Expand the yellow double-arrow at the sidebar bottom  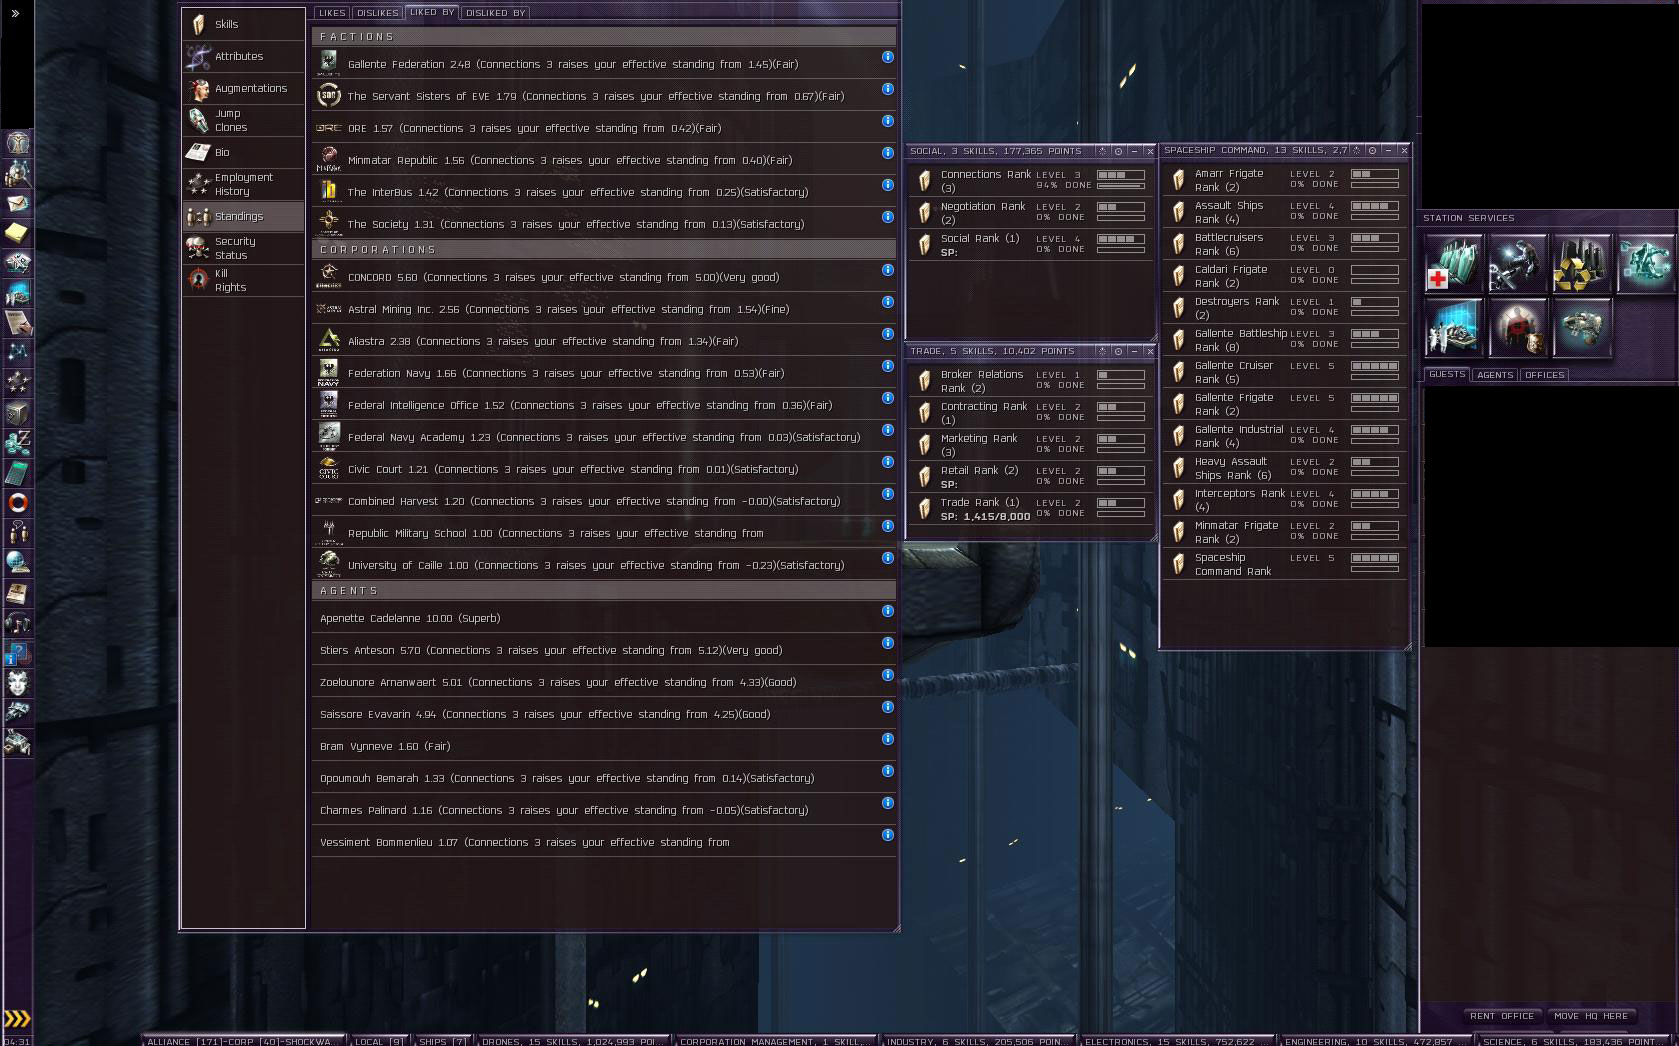[17, 1019]
